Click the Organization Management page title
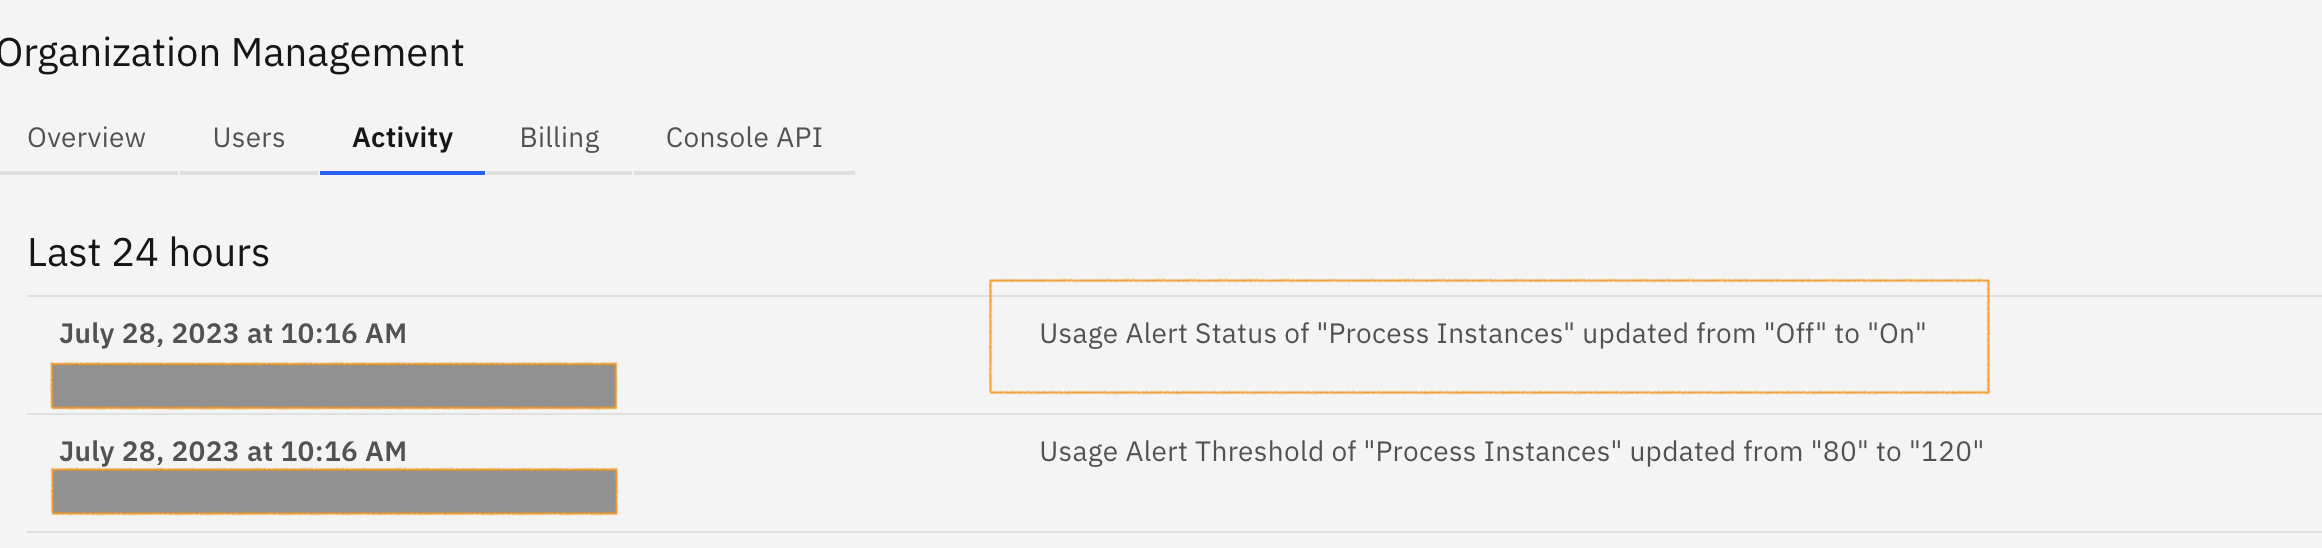The height and width of the screenshot is (548, 2322). point(232,53)
